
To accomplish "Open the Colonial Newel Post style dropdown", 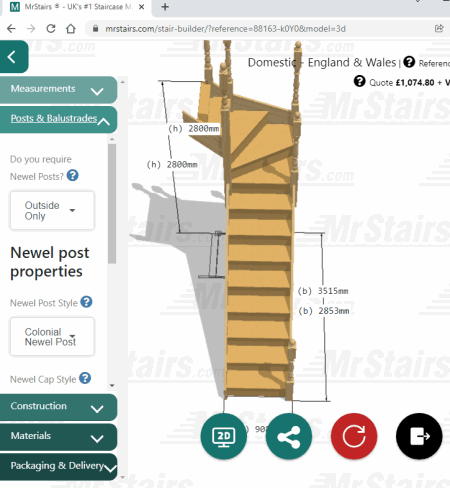I will coord(52,336).
